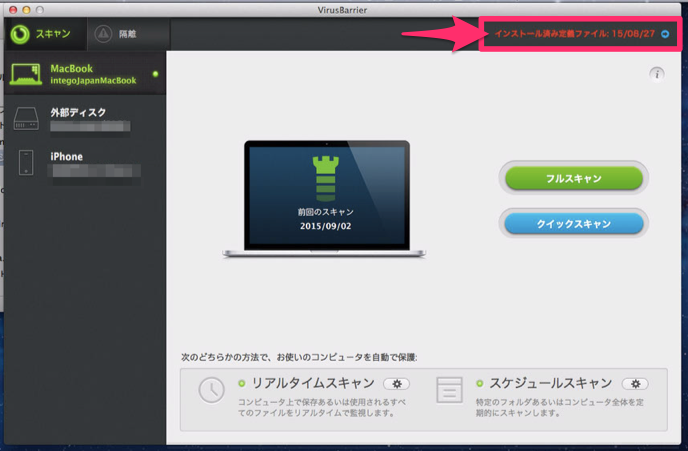
Task: Minimize the VirusBarrier window
Action: (x=26, y=10)
